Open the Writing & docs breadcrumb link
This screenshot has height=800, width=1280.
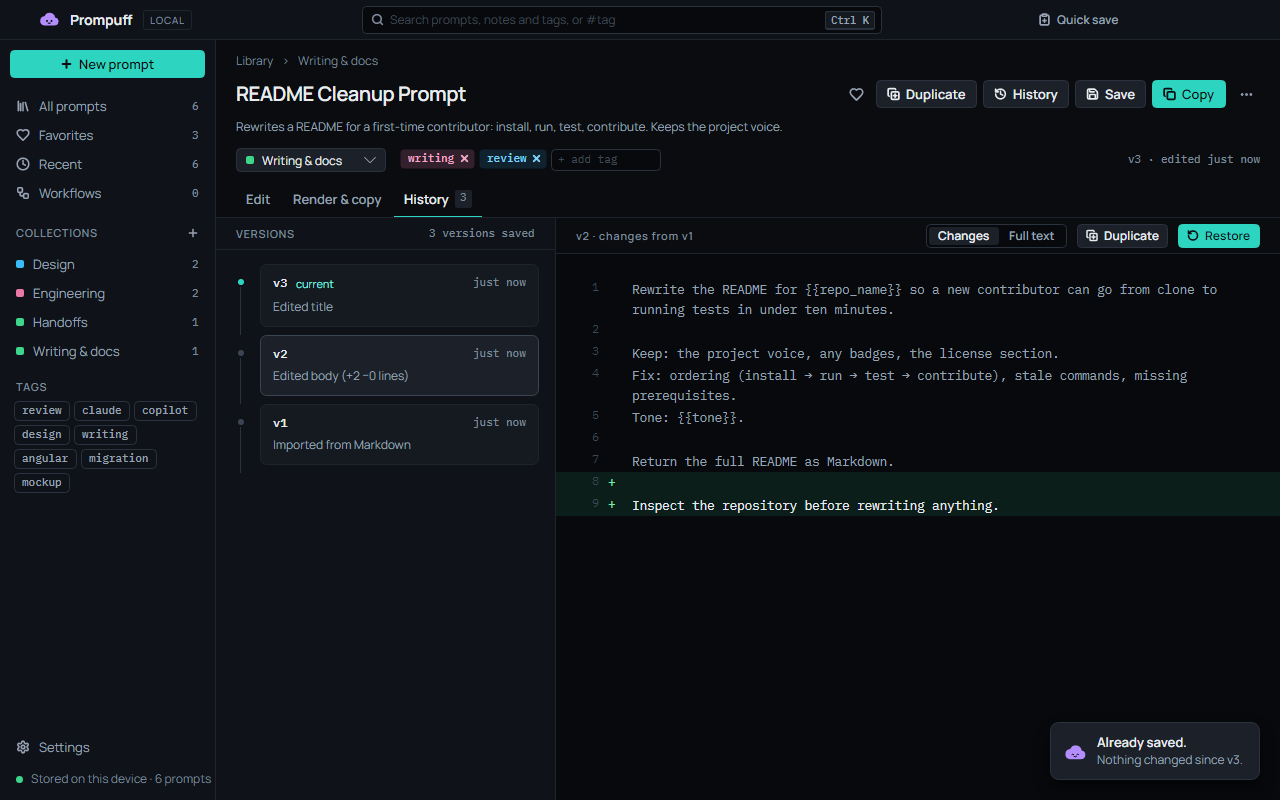point(338,61)
